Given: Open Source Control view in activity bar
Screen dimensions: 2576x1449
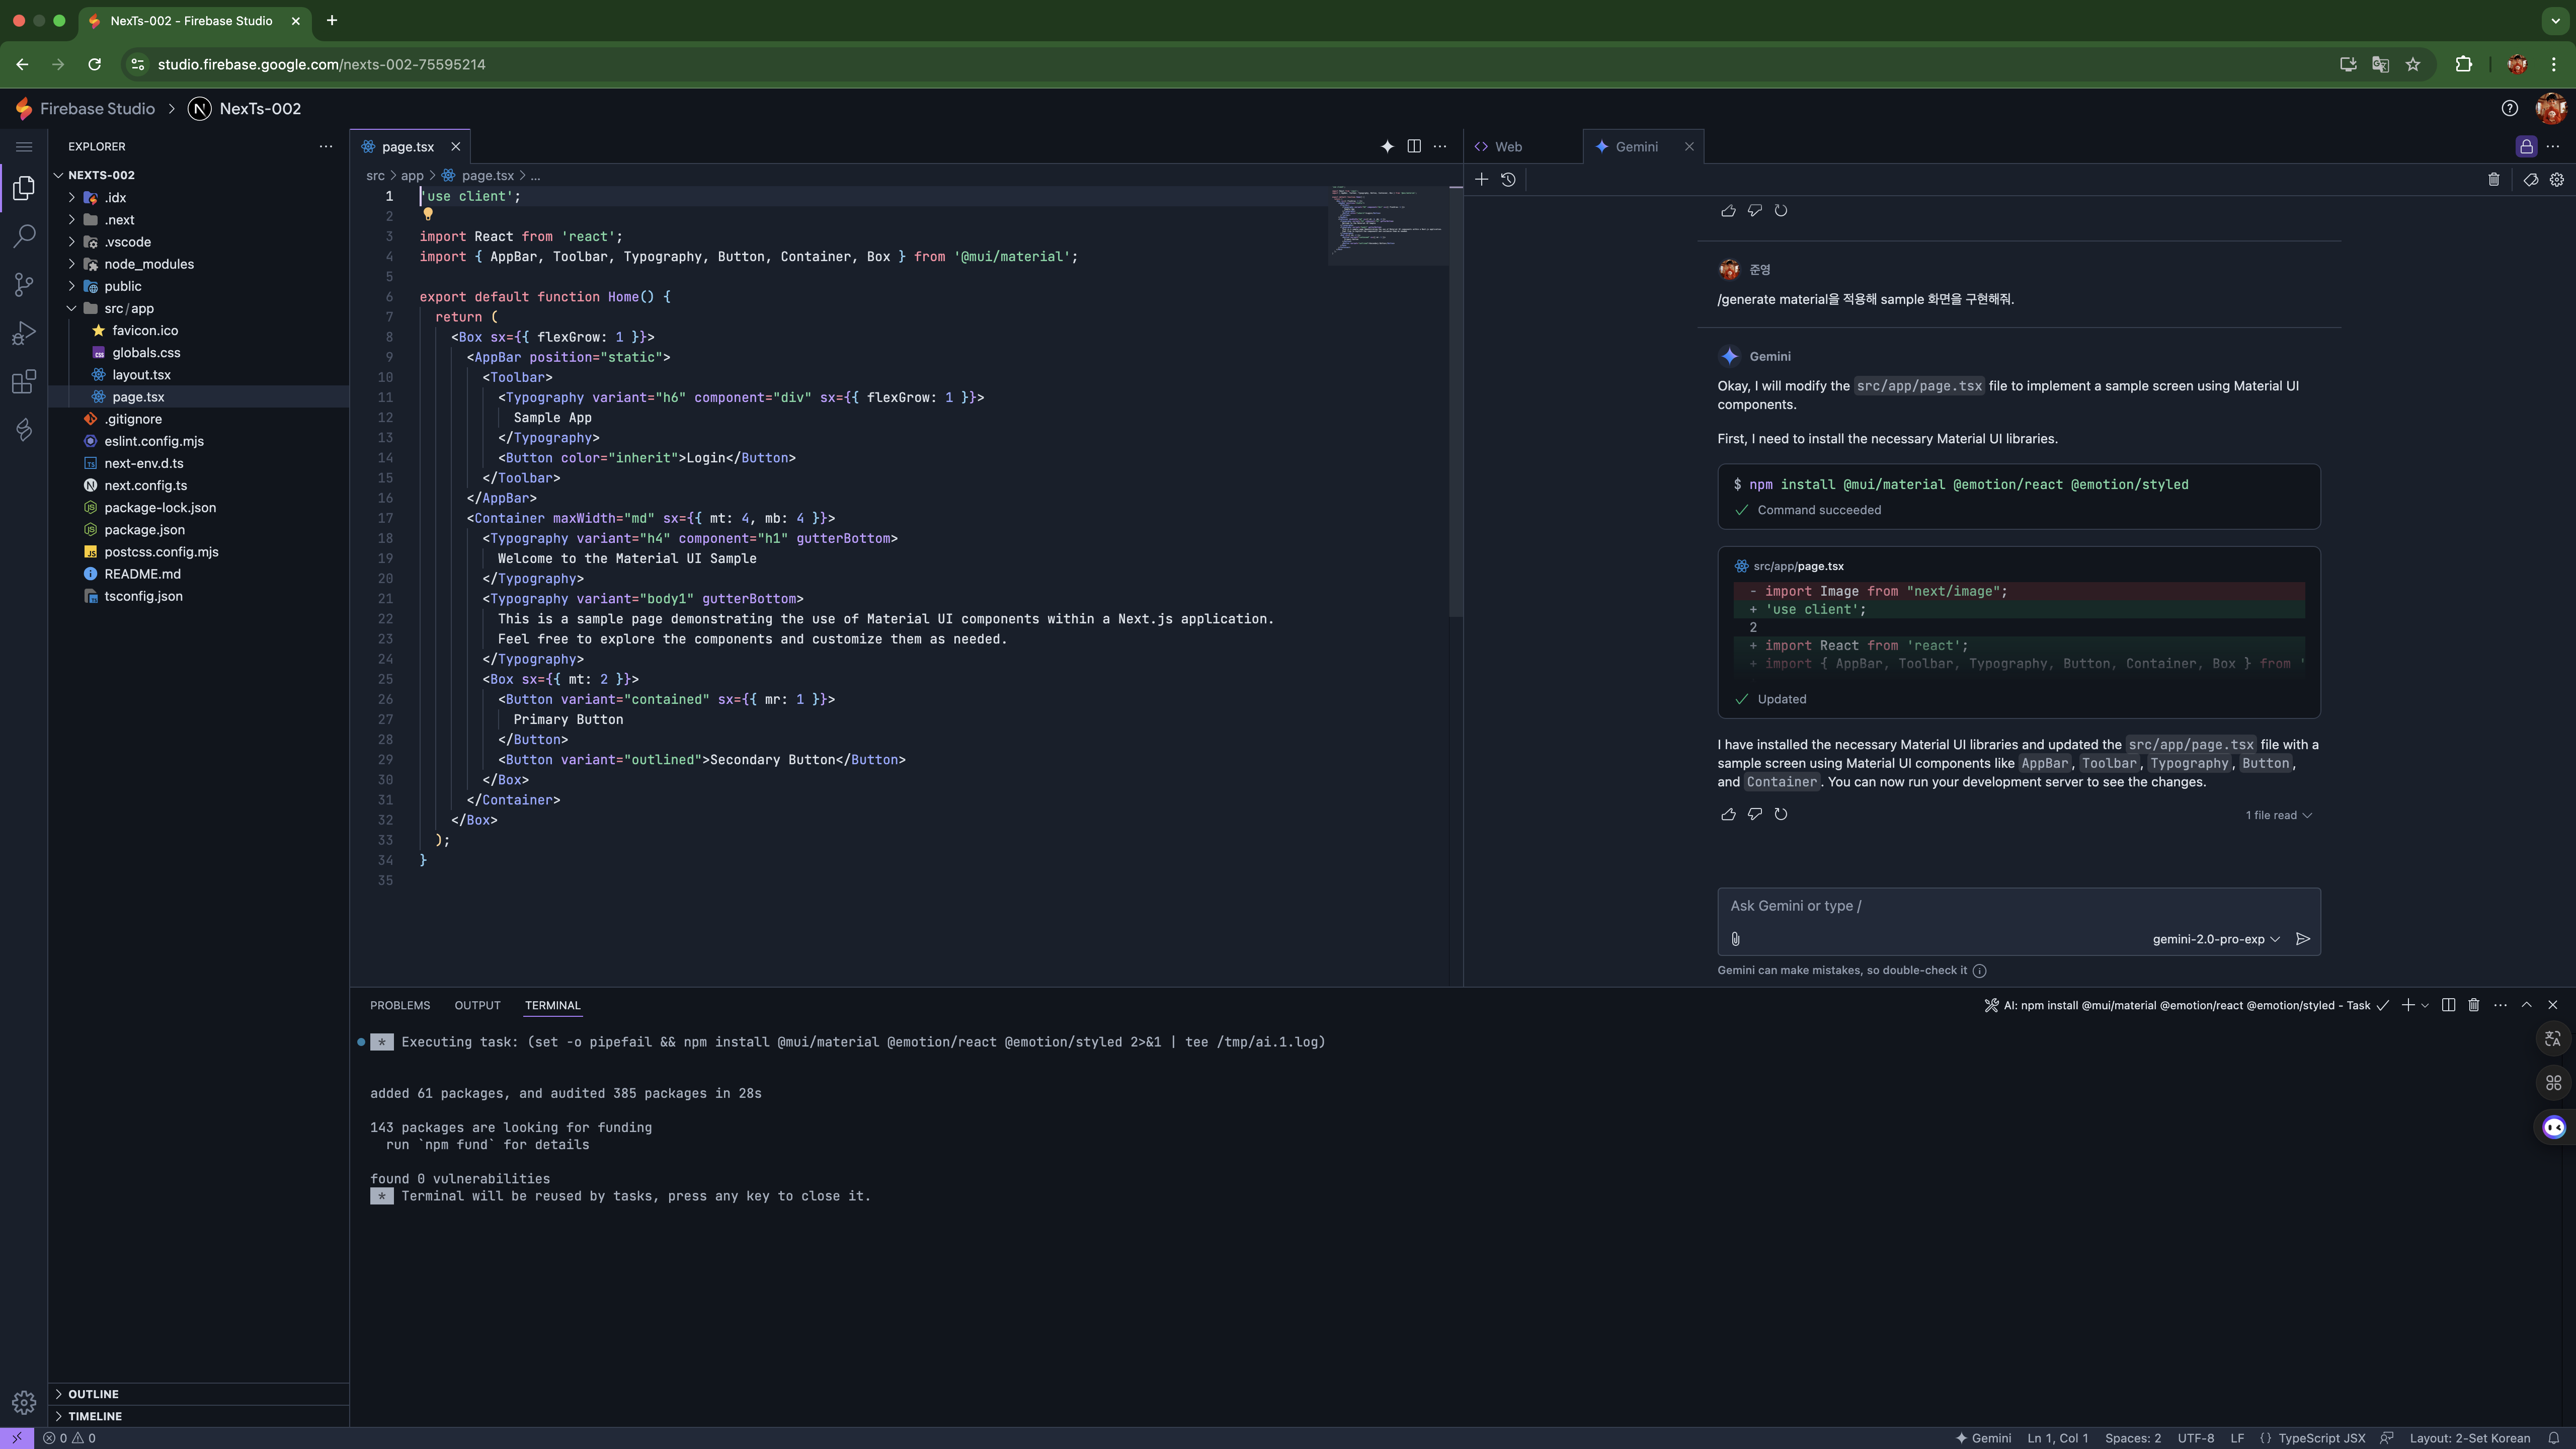Looking at the screenshot, I should point(24,285).
